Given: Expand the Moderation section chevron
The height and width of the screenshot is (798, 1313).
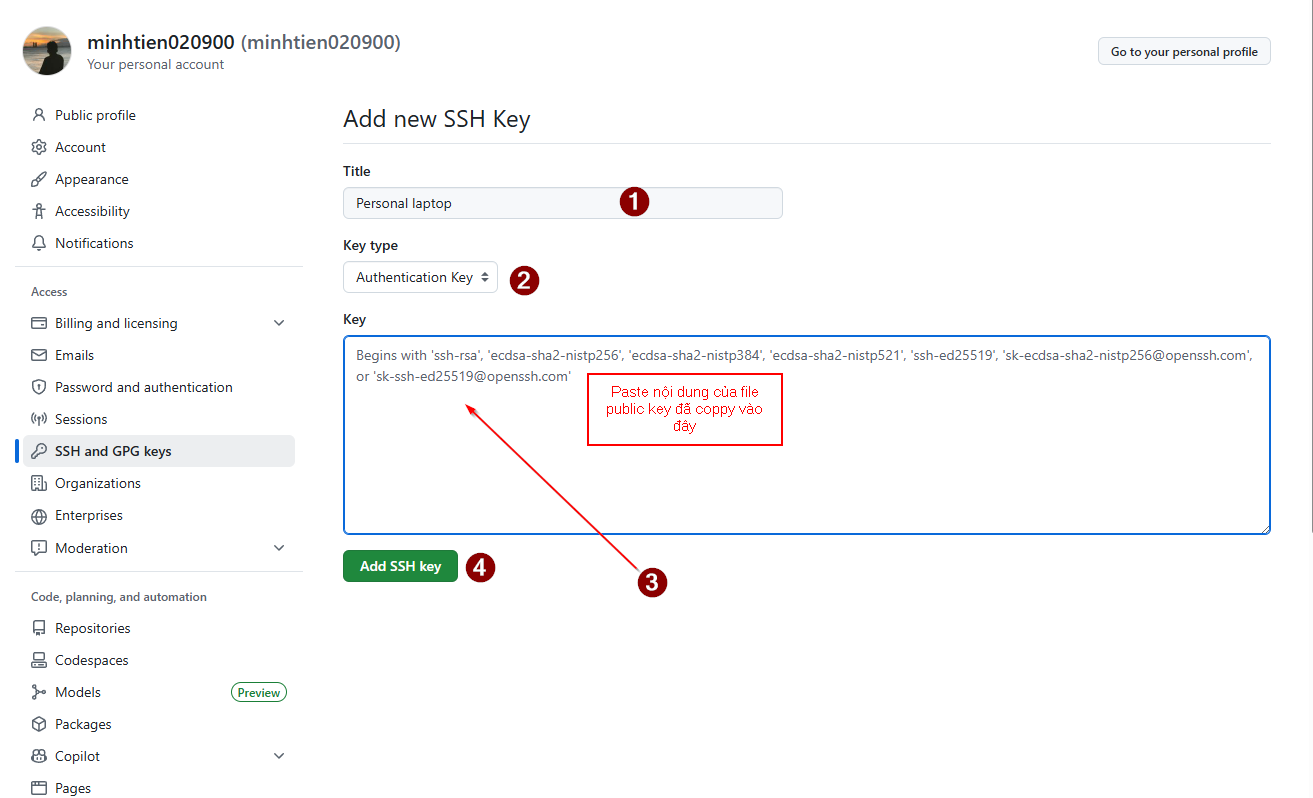Looking at the screenshot, I should coord(279,548).
